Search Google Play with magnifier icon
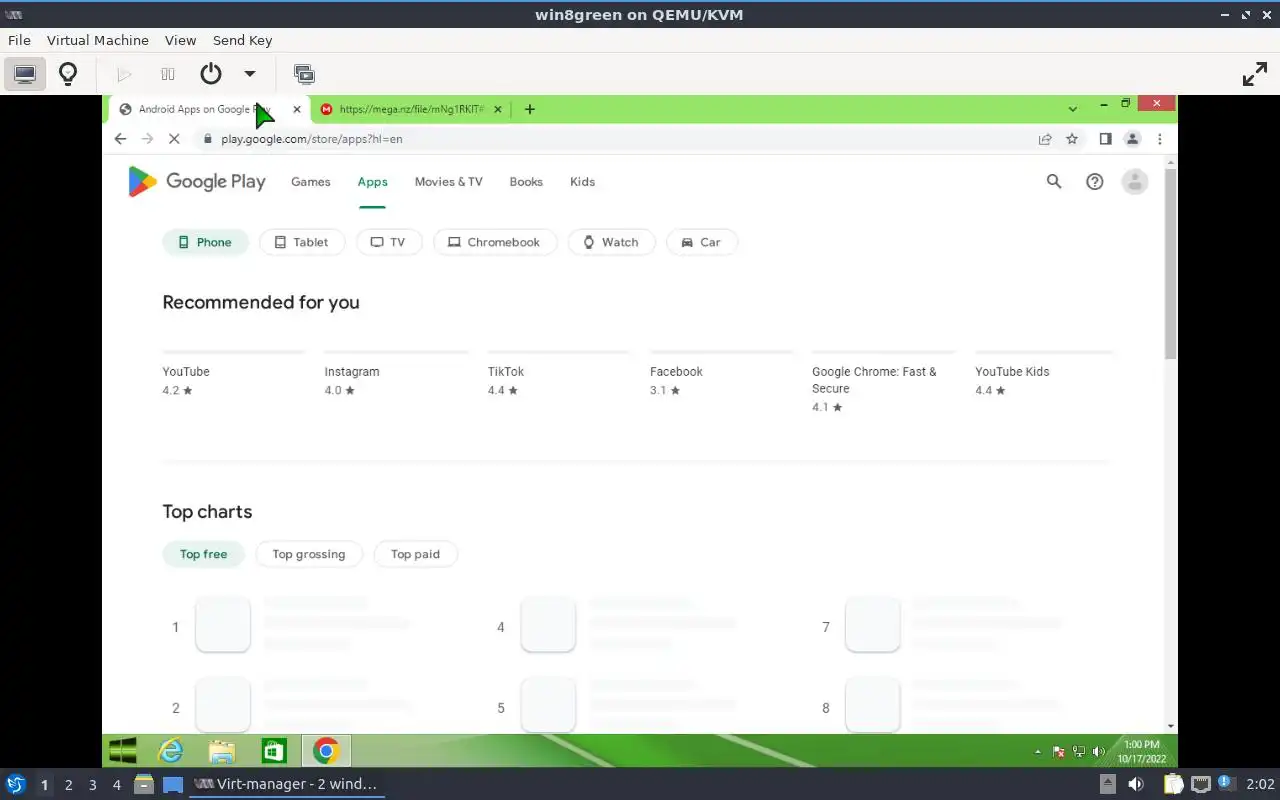Viewport: 1280px width, 800px height. coord(1054,181)
